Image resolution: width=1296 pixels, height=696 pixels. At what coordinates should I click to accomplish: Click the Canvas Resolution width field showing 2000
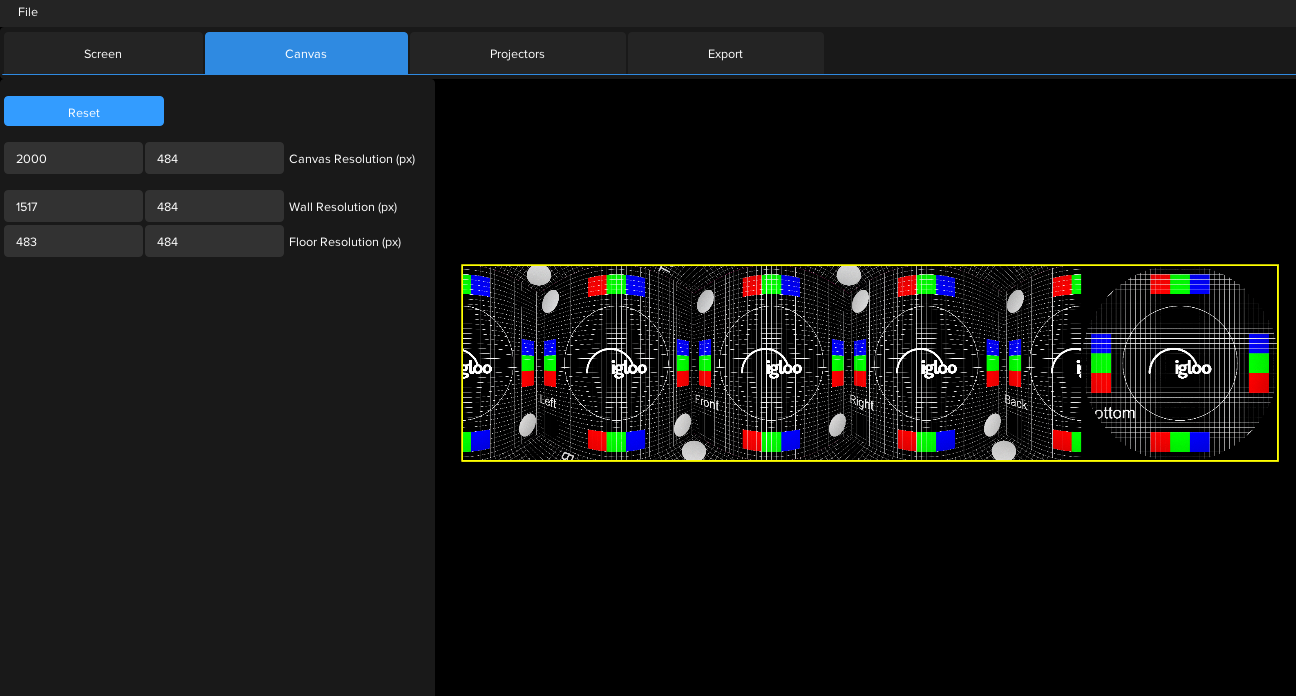pos(73,158)
